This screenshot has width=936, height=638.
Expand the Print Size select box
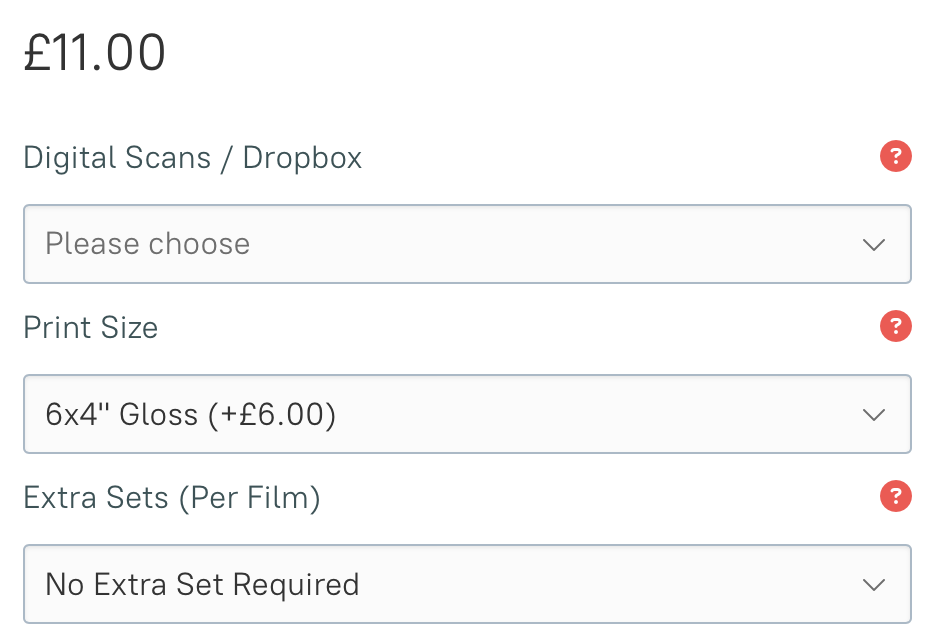[467, 414]
